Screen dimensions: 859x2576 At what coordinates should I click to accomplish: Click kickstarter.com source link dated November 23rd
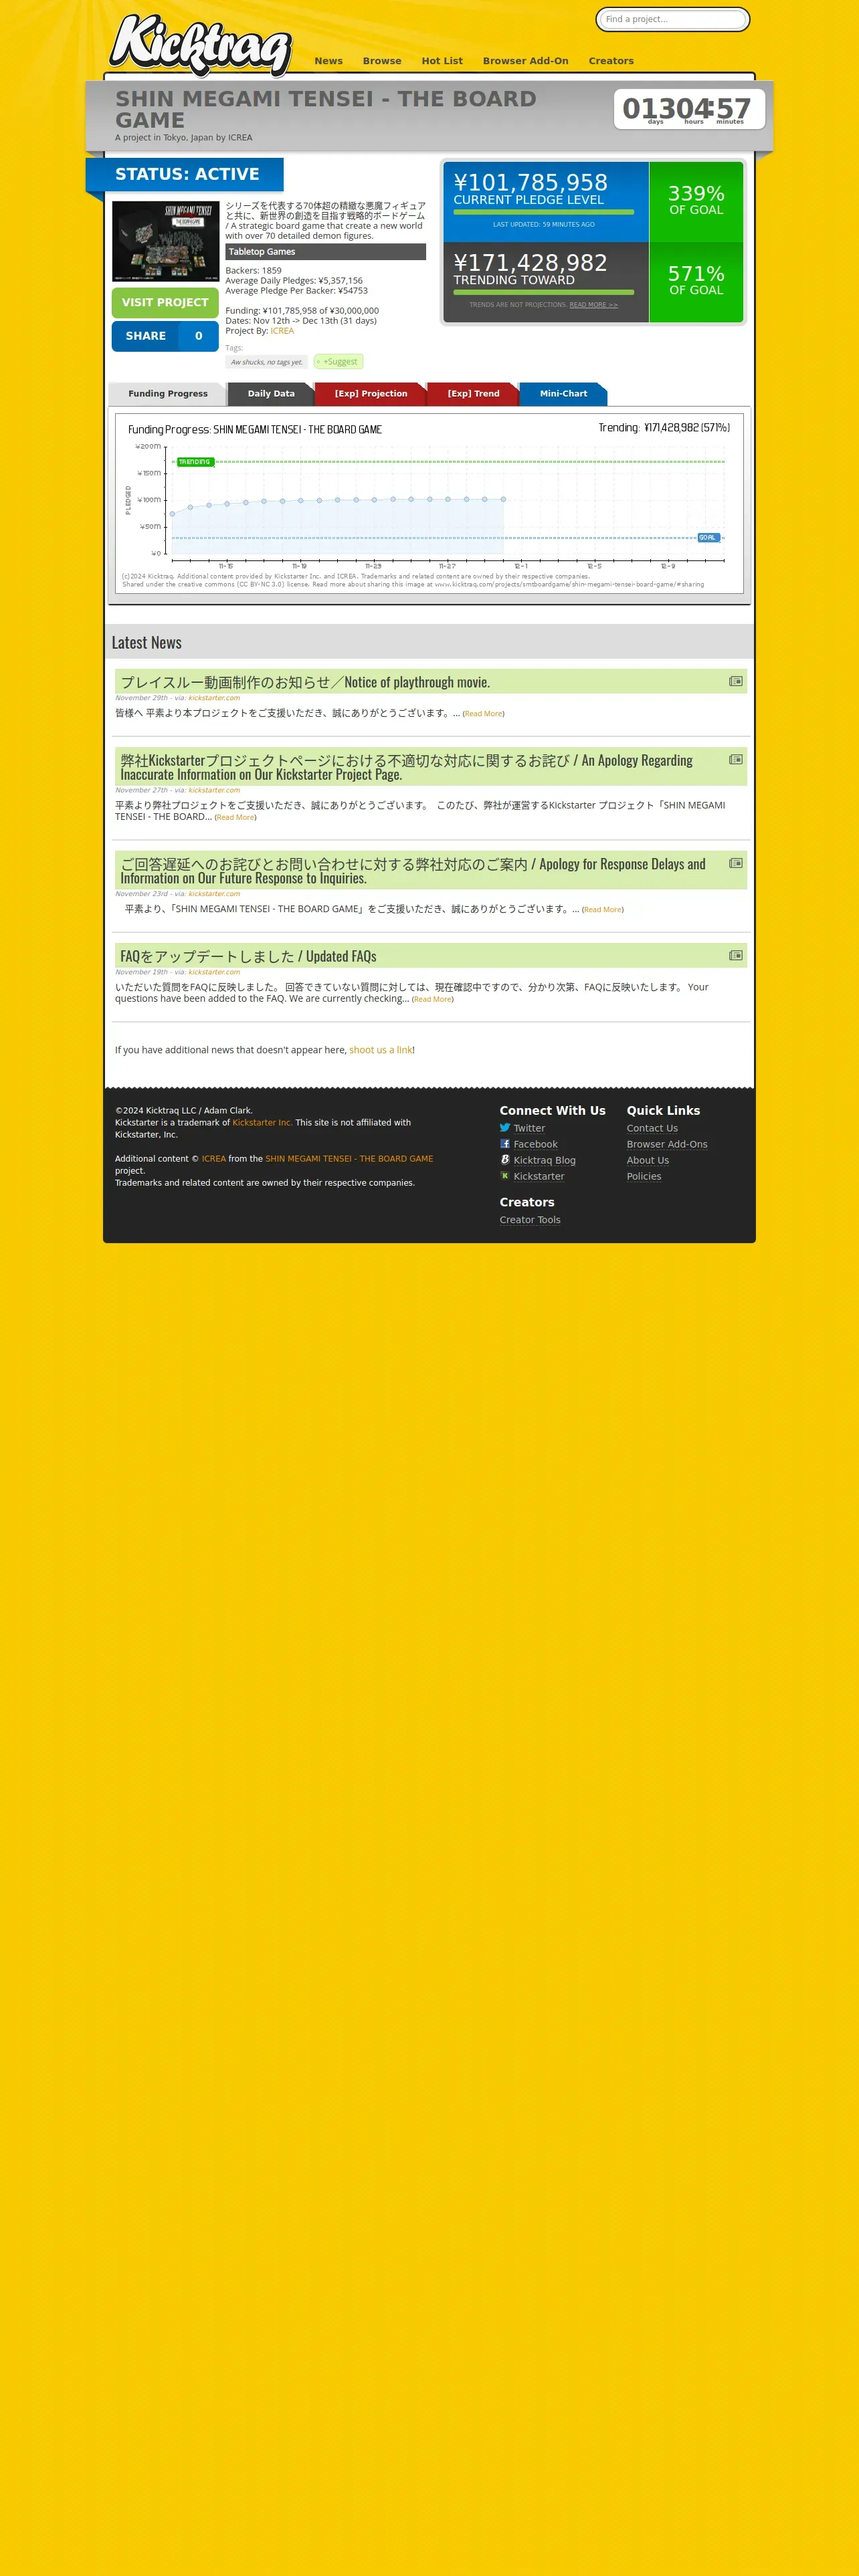pyautogui.click(x=214, y=894)
